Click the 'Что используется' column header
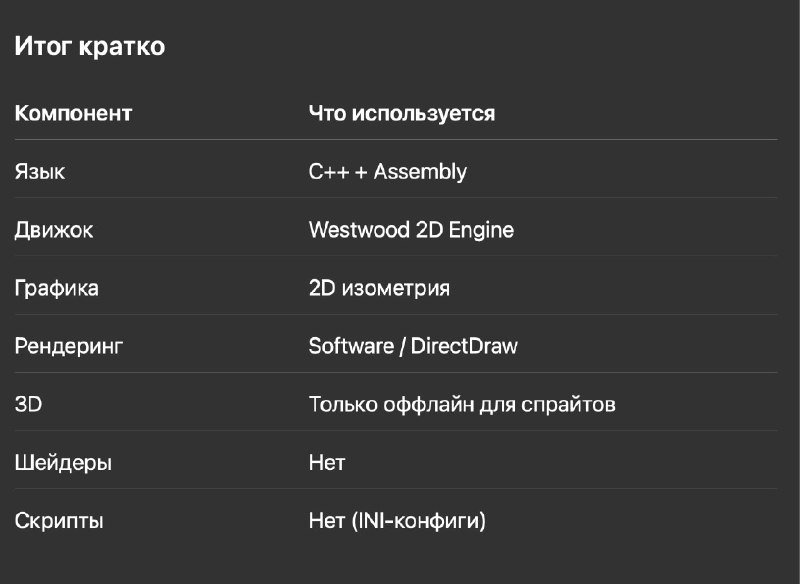This screenshot has width=800, height=584. click(x=401, y=113)
